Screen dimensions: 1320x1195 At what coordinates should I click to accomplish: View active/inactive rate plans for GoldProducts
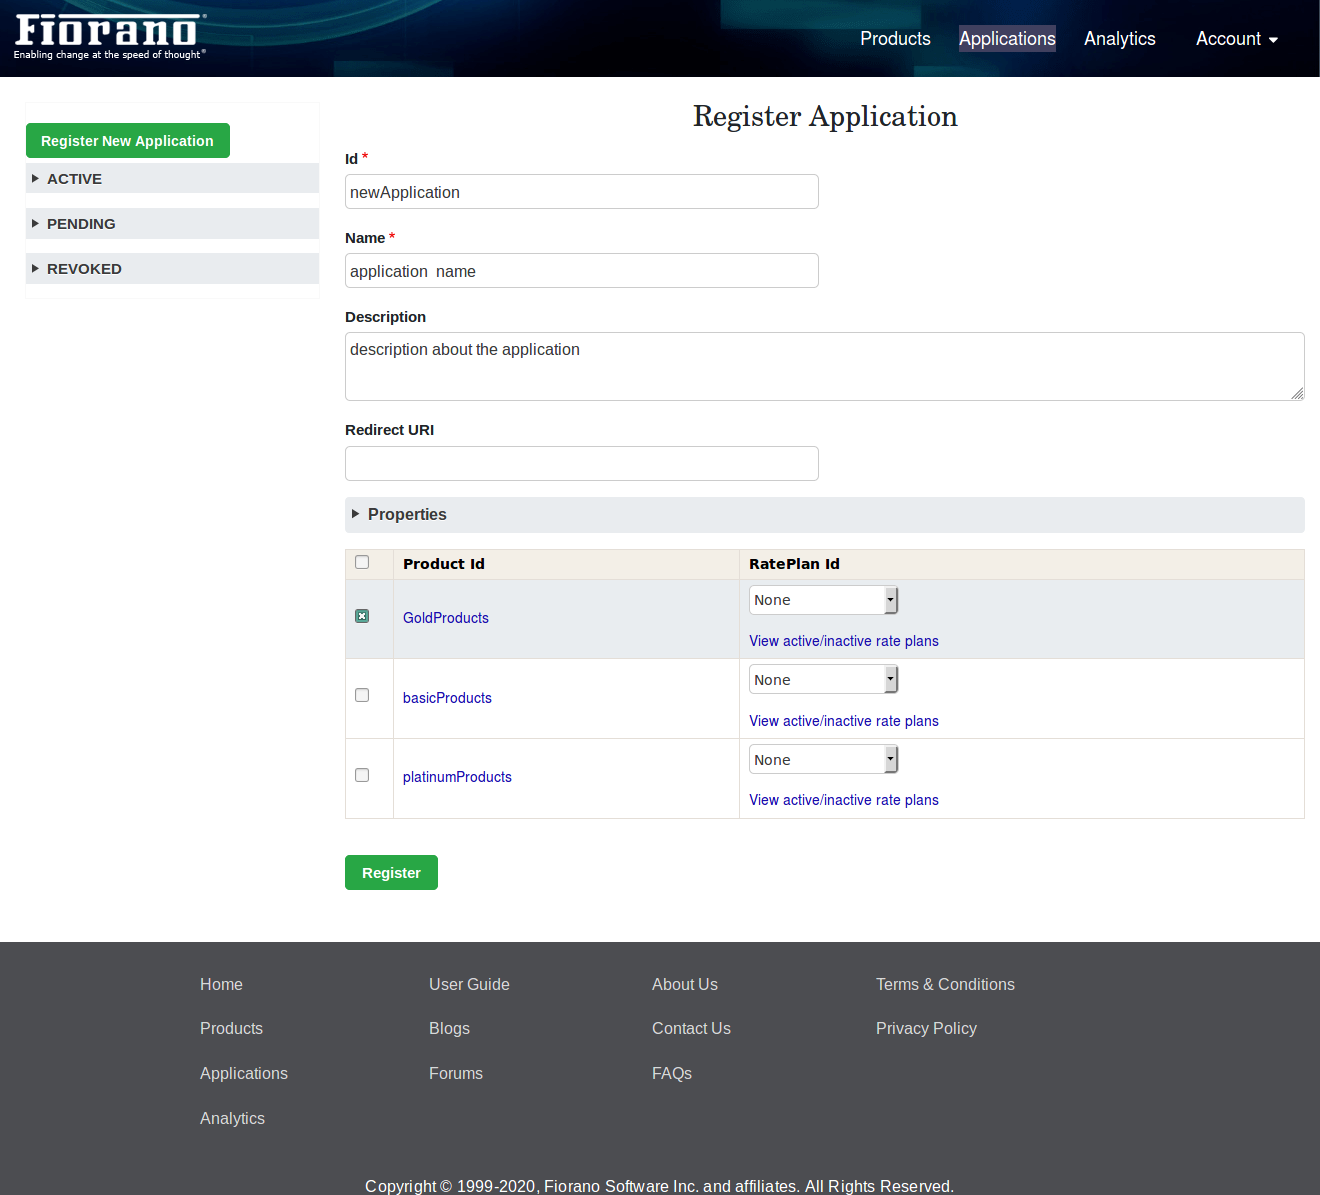(843, 641)
